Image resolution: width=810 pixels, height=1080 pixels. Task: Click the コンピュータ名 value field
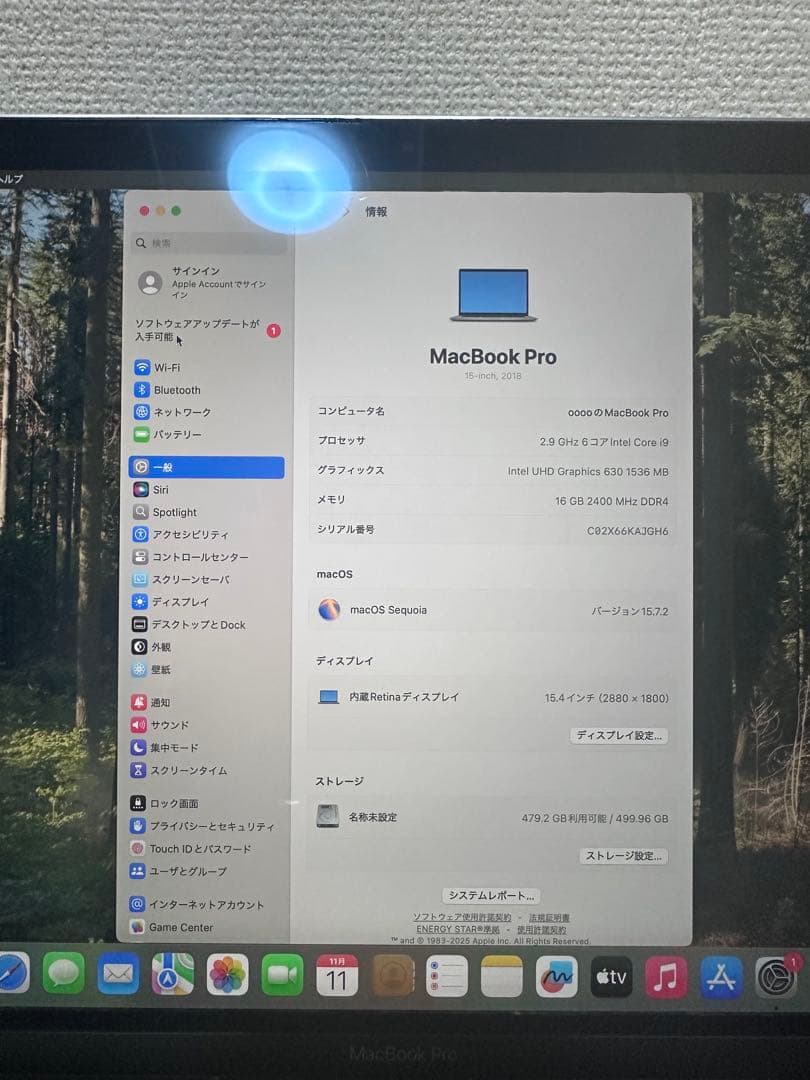[x=618, y=413]
